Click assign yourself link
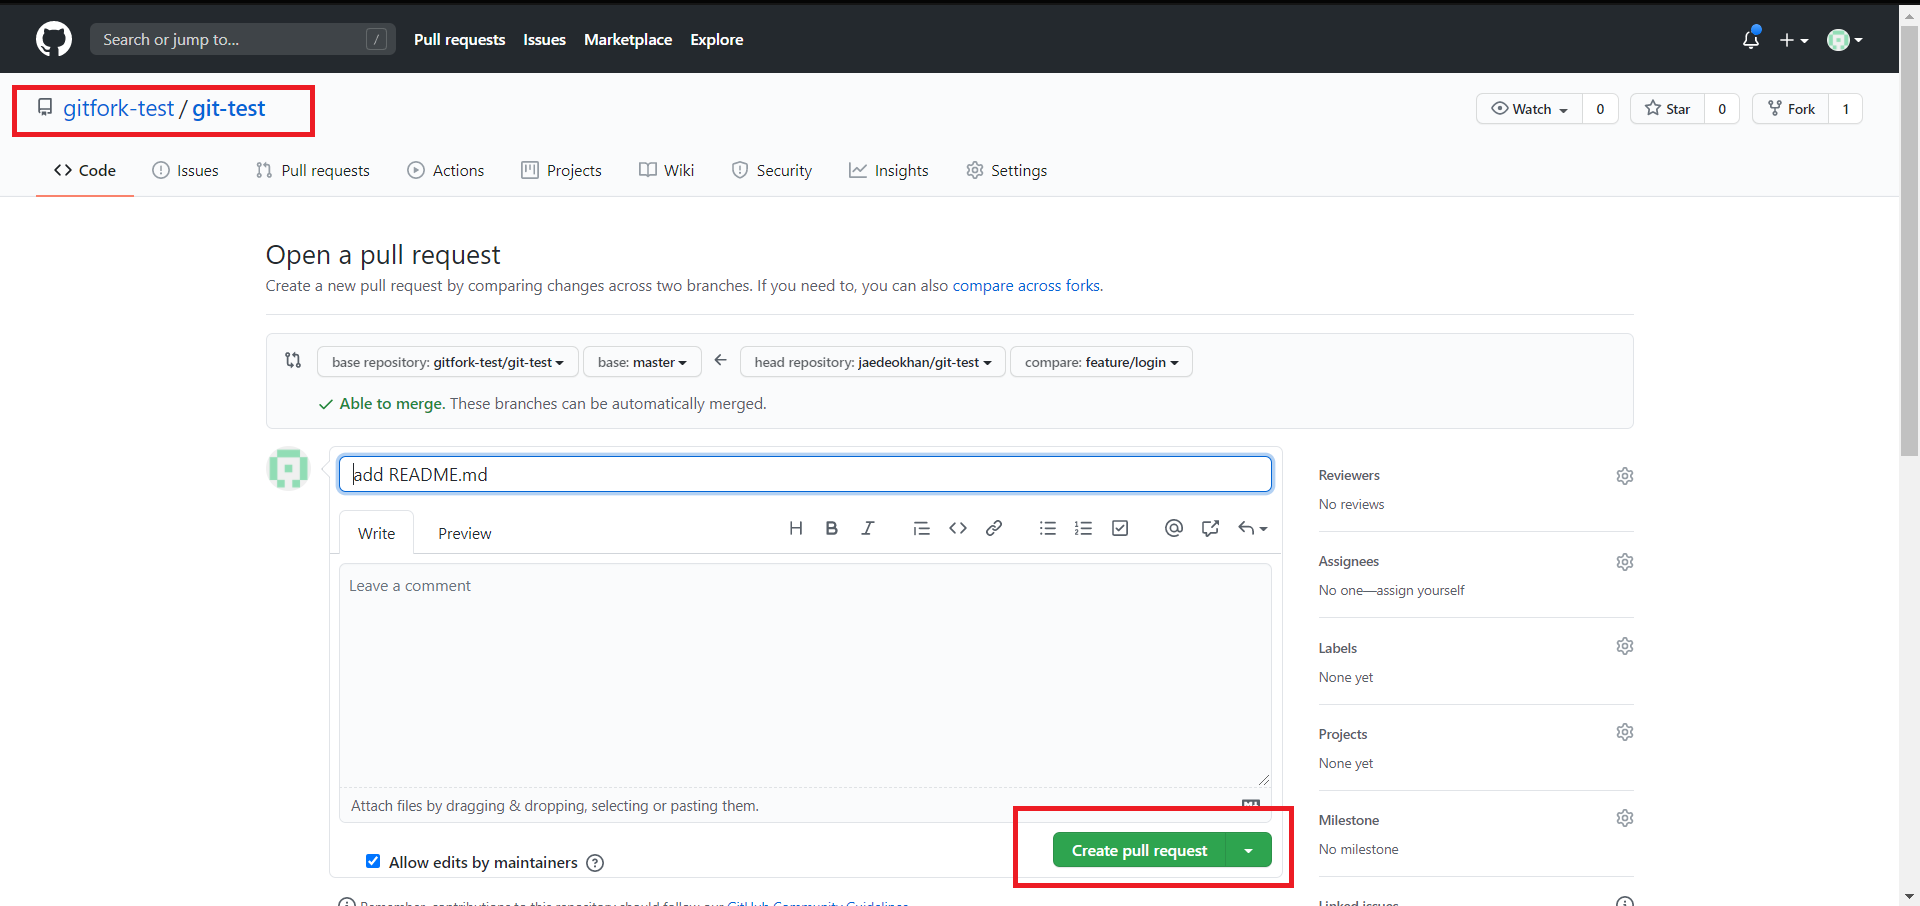 pos(1420,590)
